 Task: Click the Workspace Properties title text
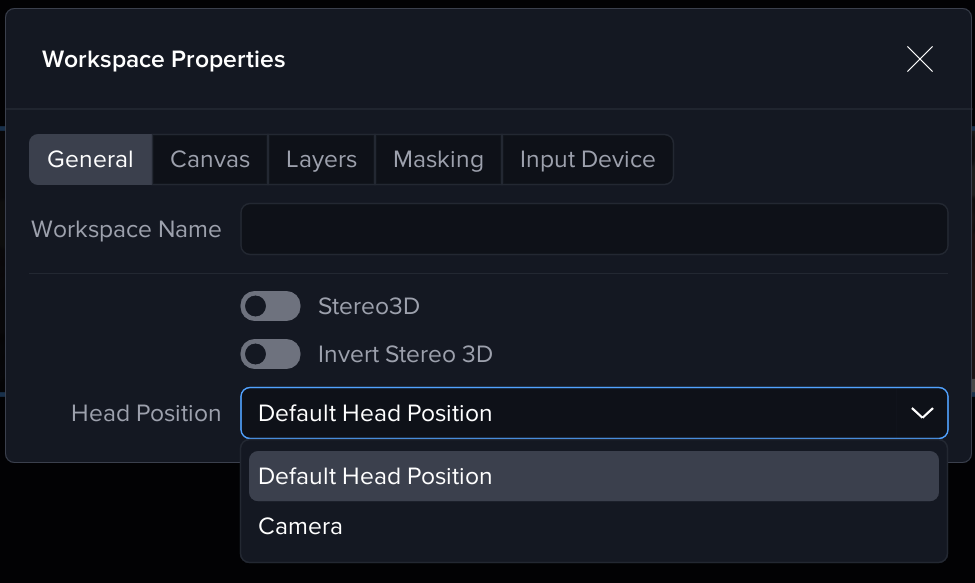pos(163,60)
